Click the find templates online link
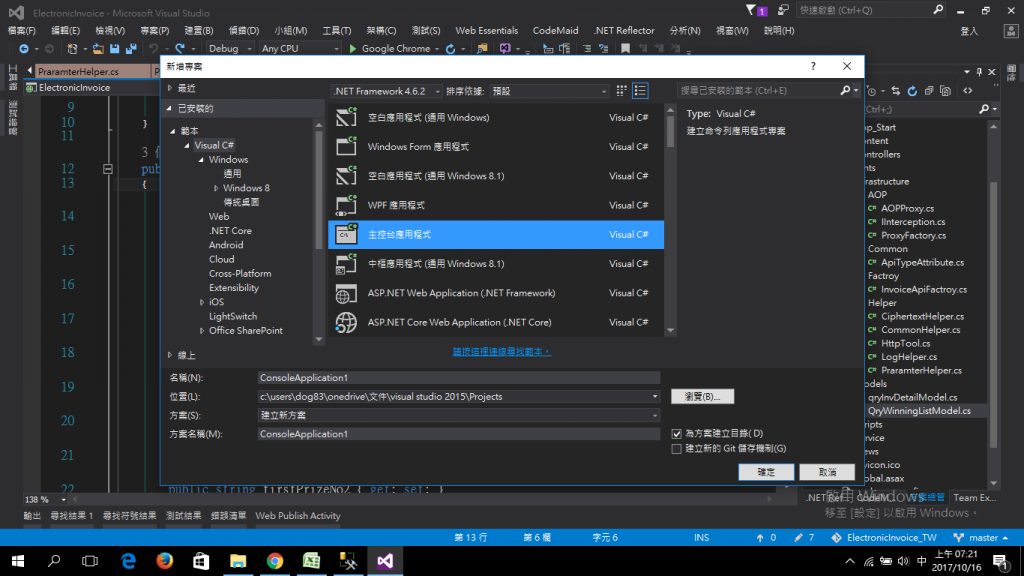 [x=502, y=351]
